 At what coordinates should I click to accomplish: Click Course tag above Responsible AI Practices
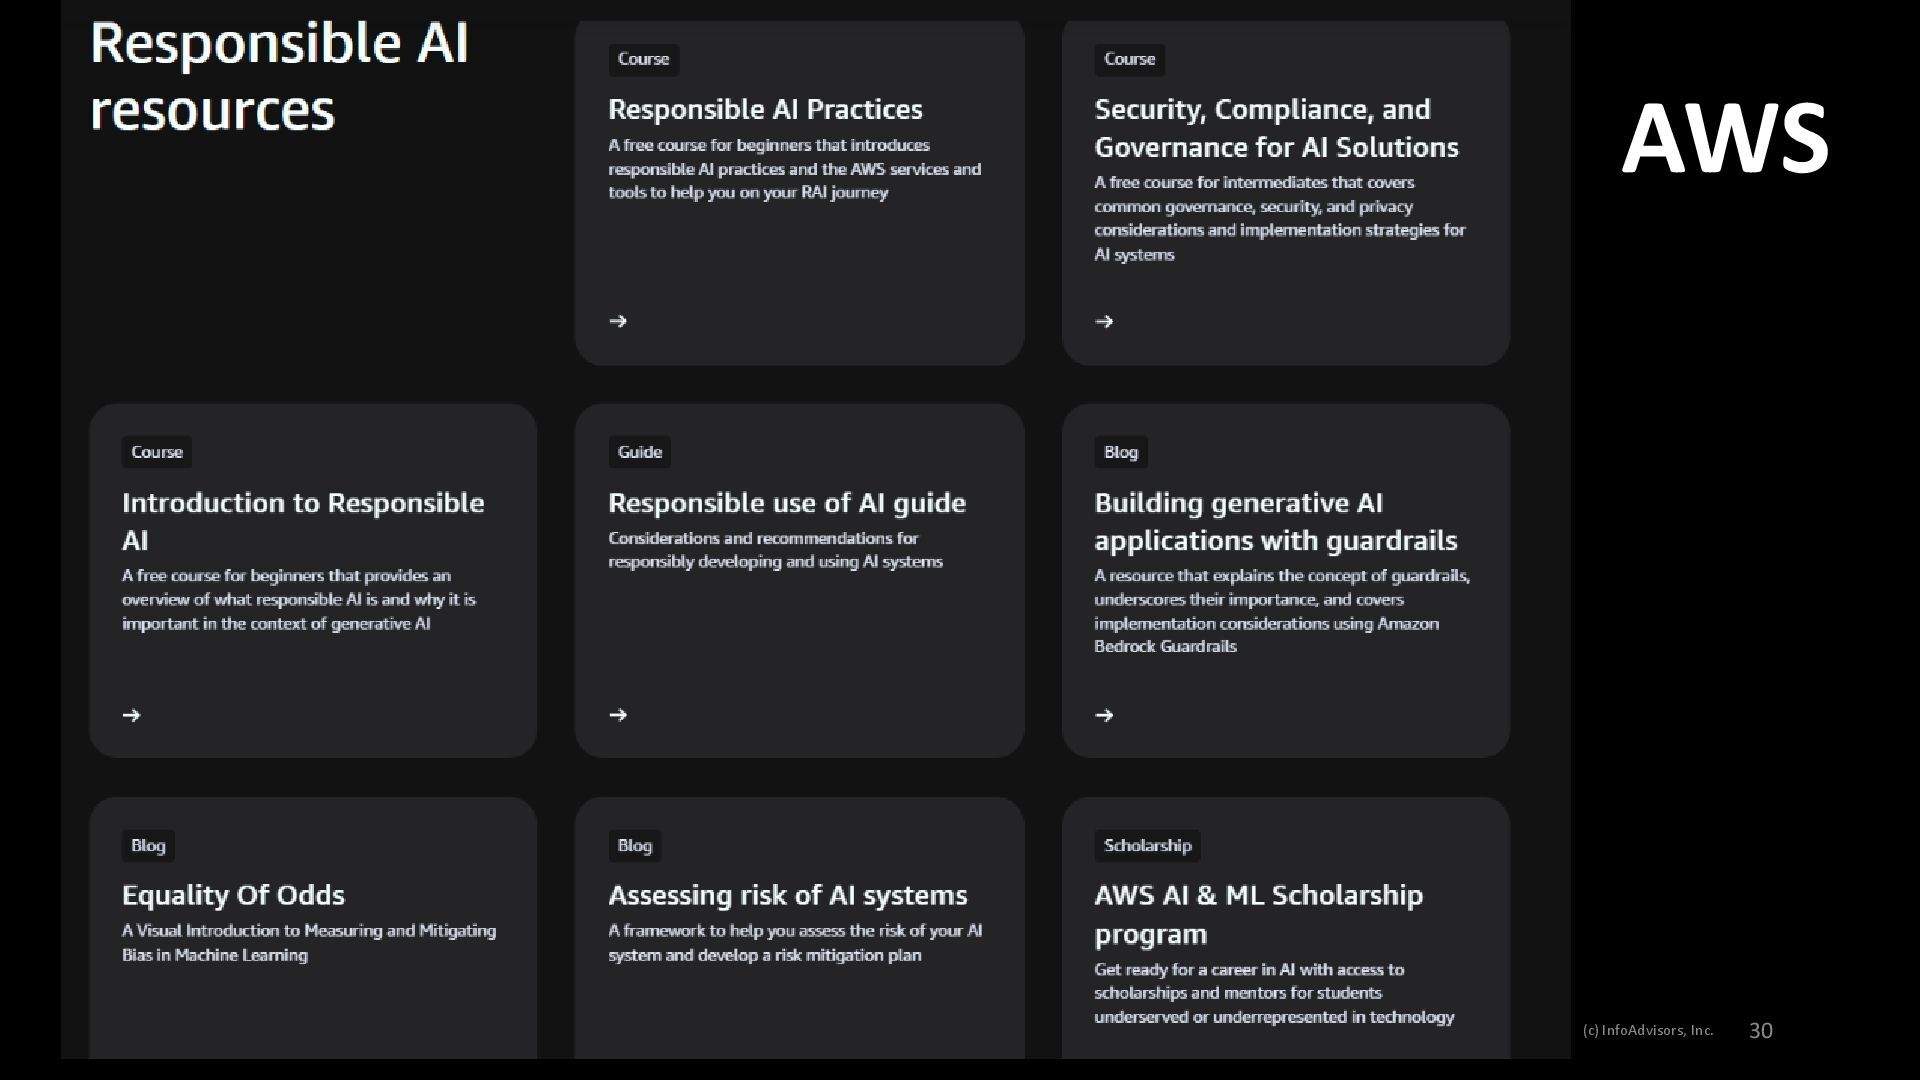pyautogui.click(x=643, y=59)
